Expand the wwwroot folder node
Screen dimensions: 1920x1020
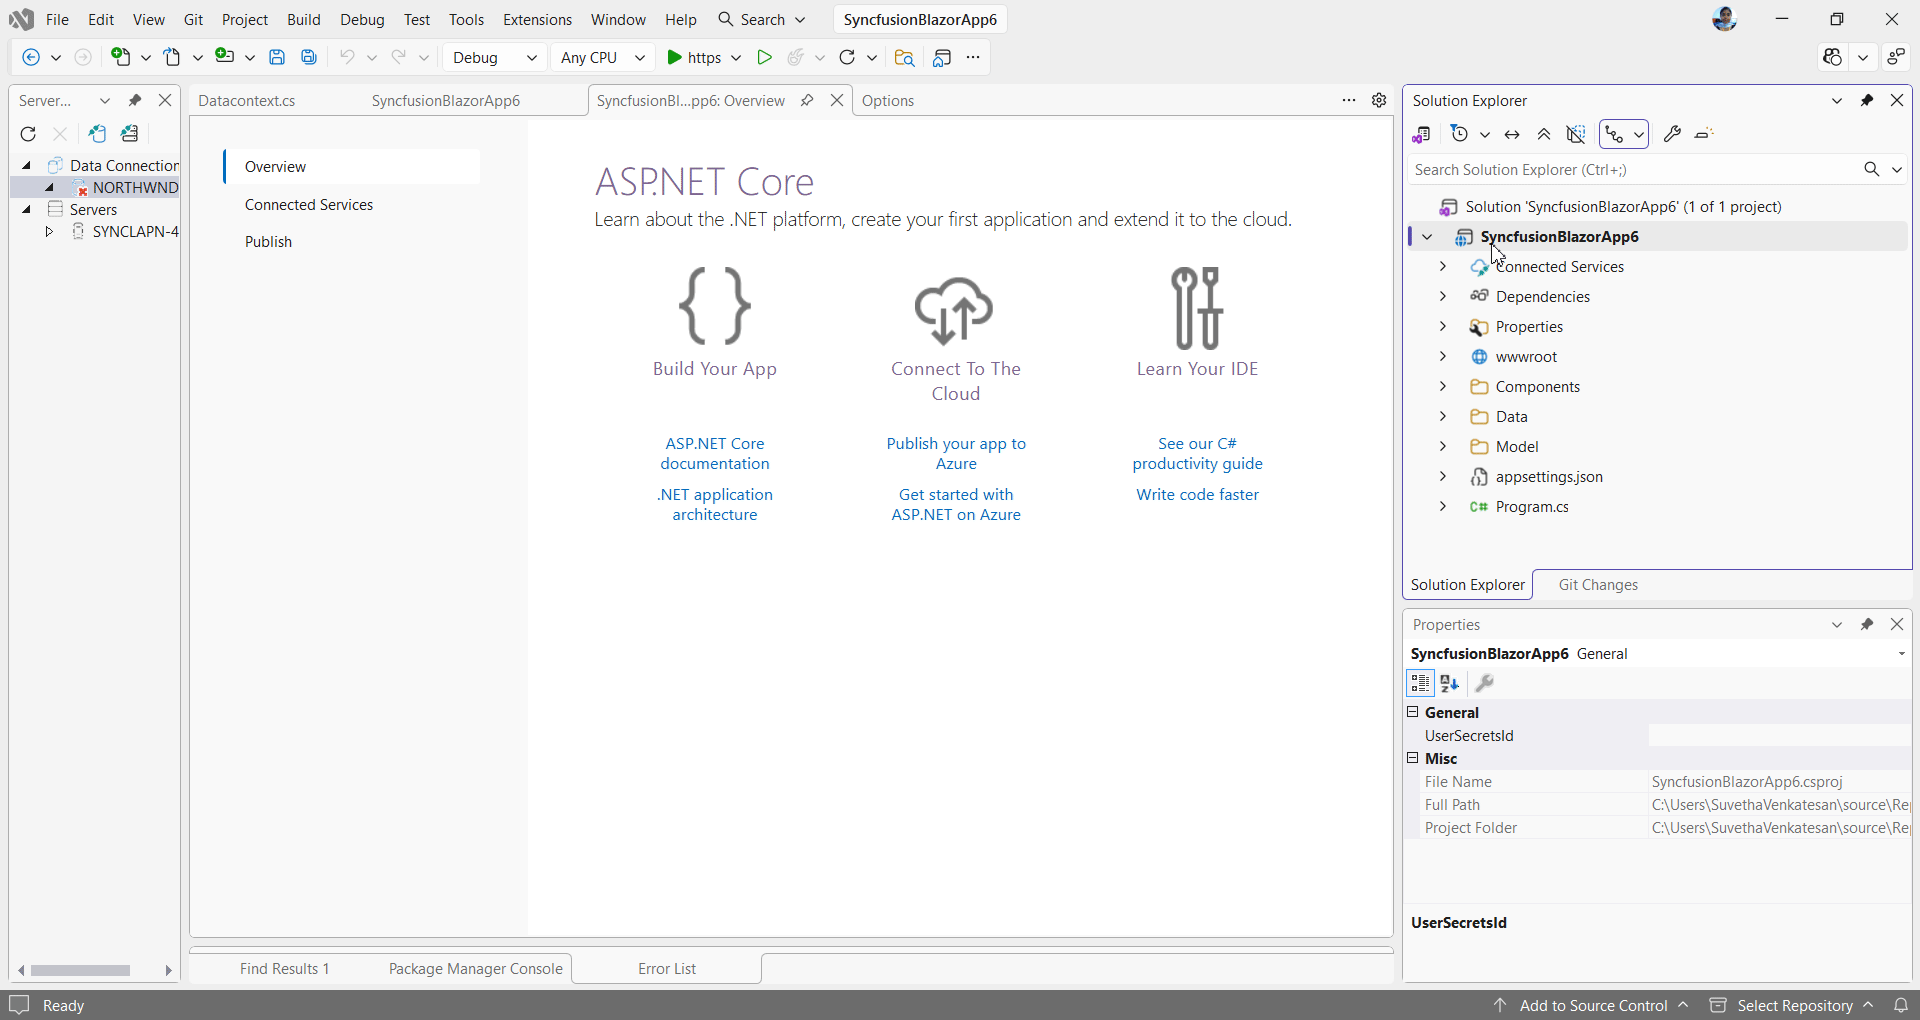tap(1443, 356)
